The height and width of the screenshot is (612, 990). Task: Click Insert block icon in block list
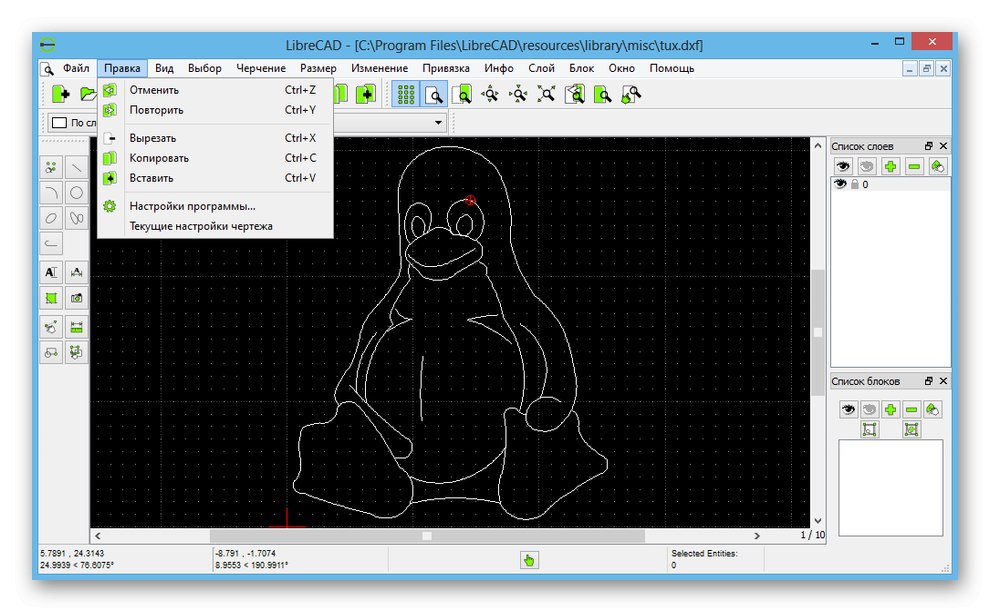coord(911,429)
